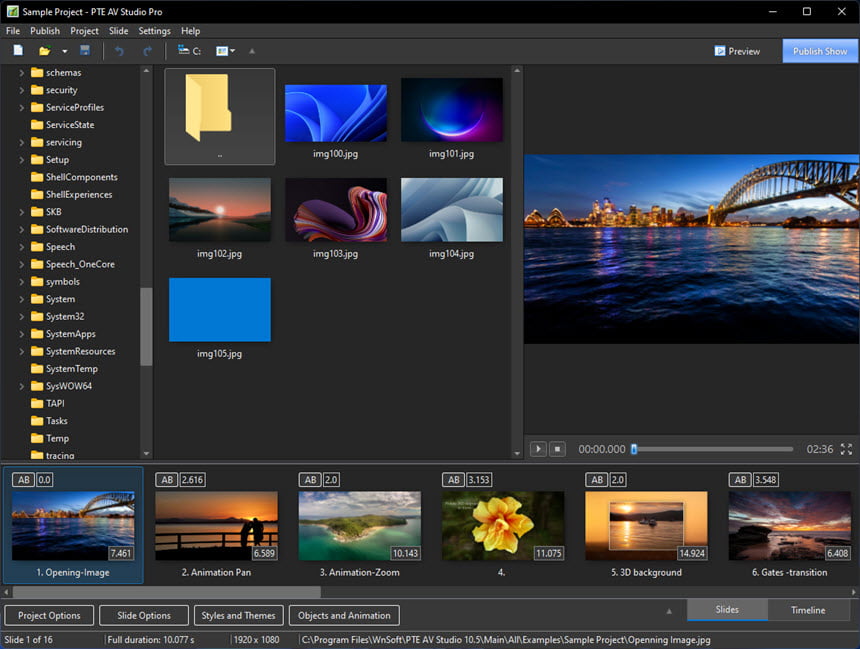Image resolution: width=860 pixels, height=649 pixels.
Task: Select the 6. Gates -transition slide
Action: (x=789, y=526)
